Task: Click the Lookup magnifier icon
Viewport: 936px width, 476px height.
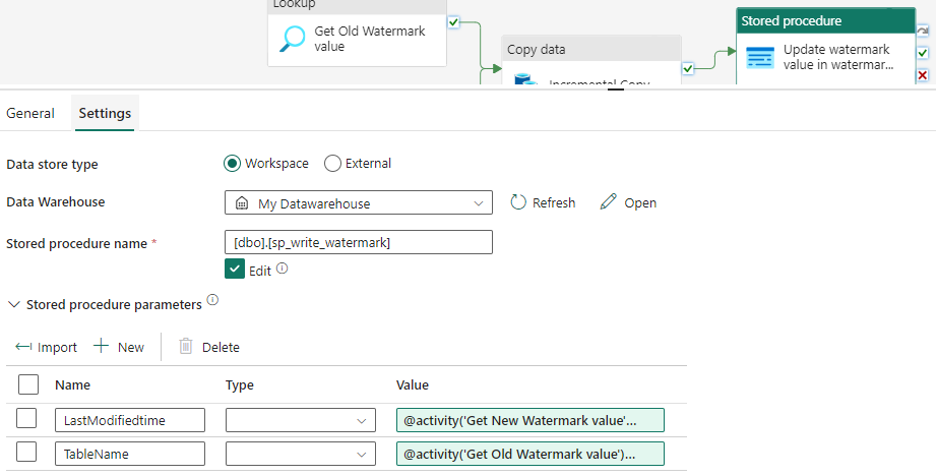Action: tap(292, 39)
